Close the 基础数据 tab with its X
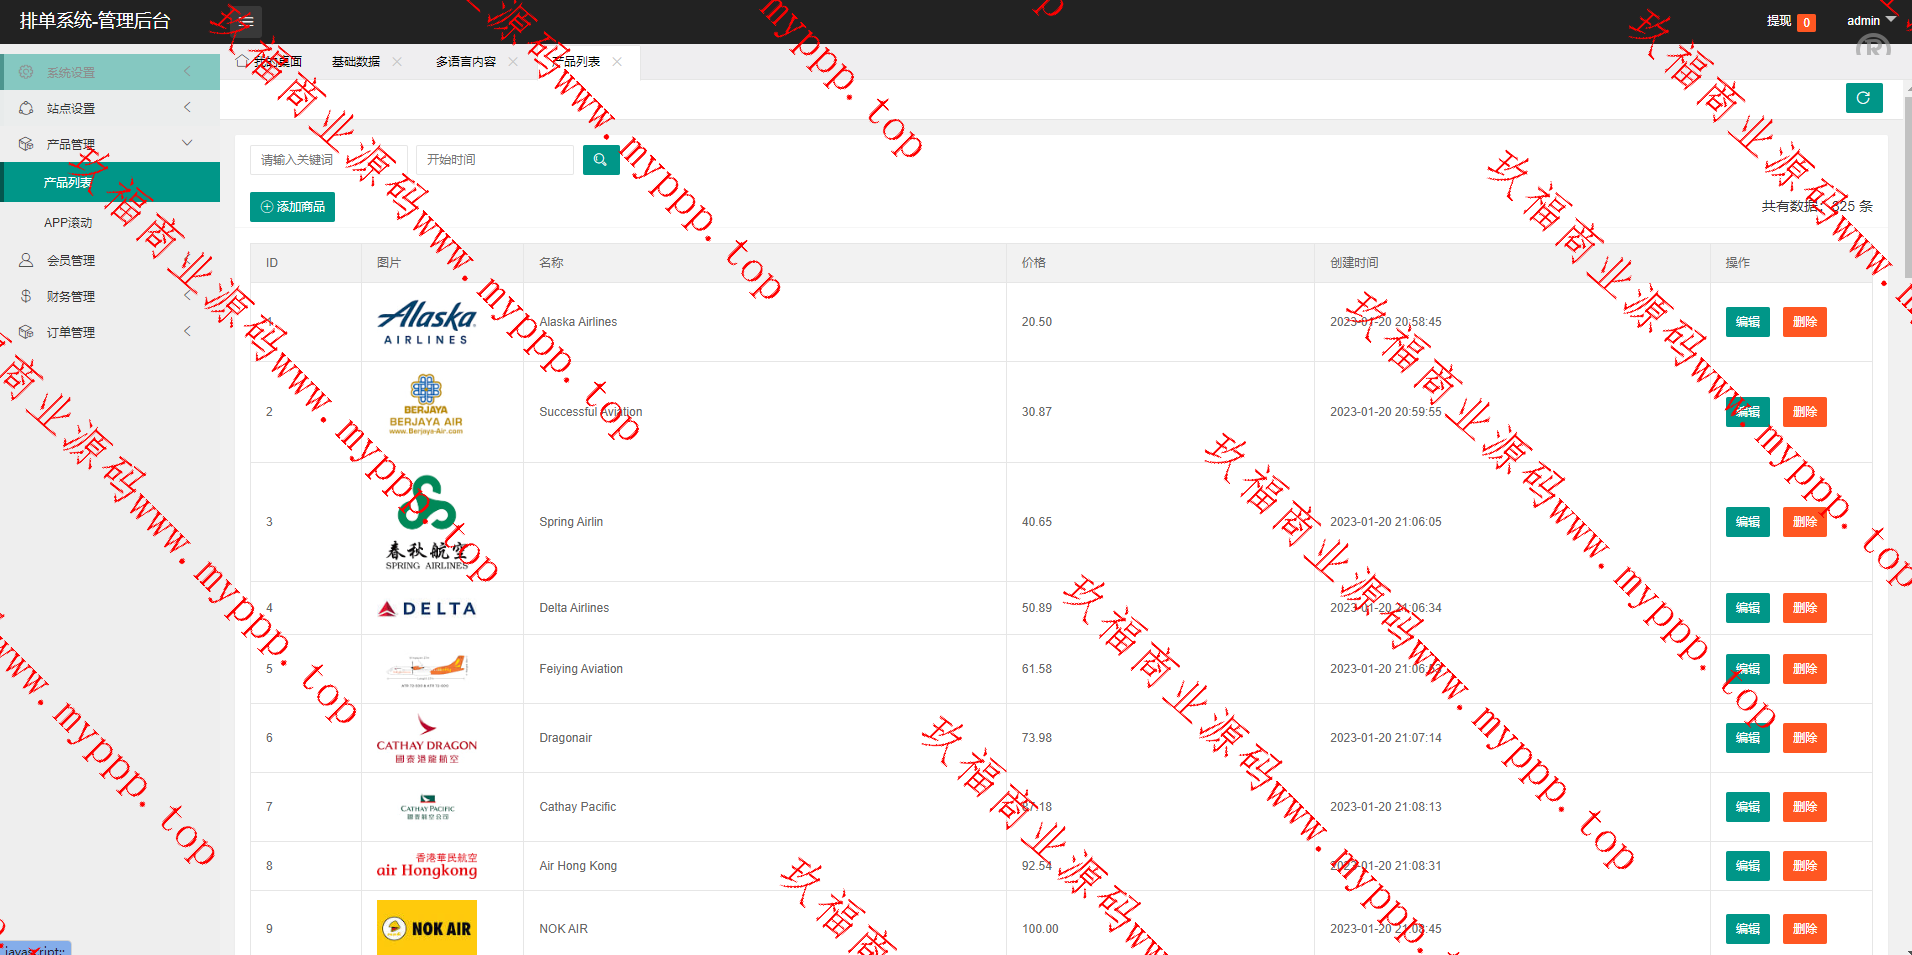 397,62
